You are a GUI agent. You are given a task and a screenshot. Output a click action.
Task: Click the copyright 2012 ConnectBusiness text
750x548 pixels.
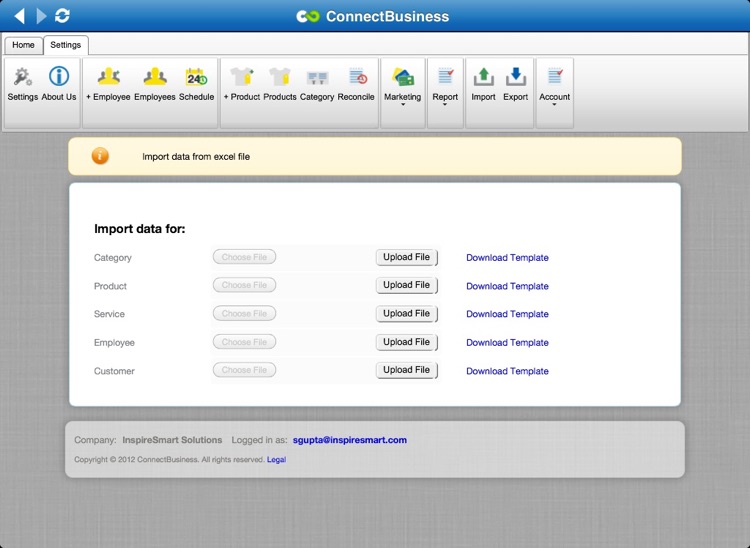[169, 460]
